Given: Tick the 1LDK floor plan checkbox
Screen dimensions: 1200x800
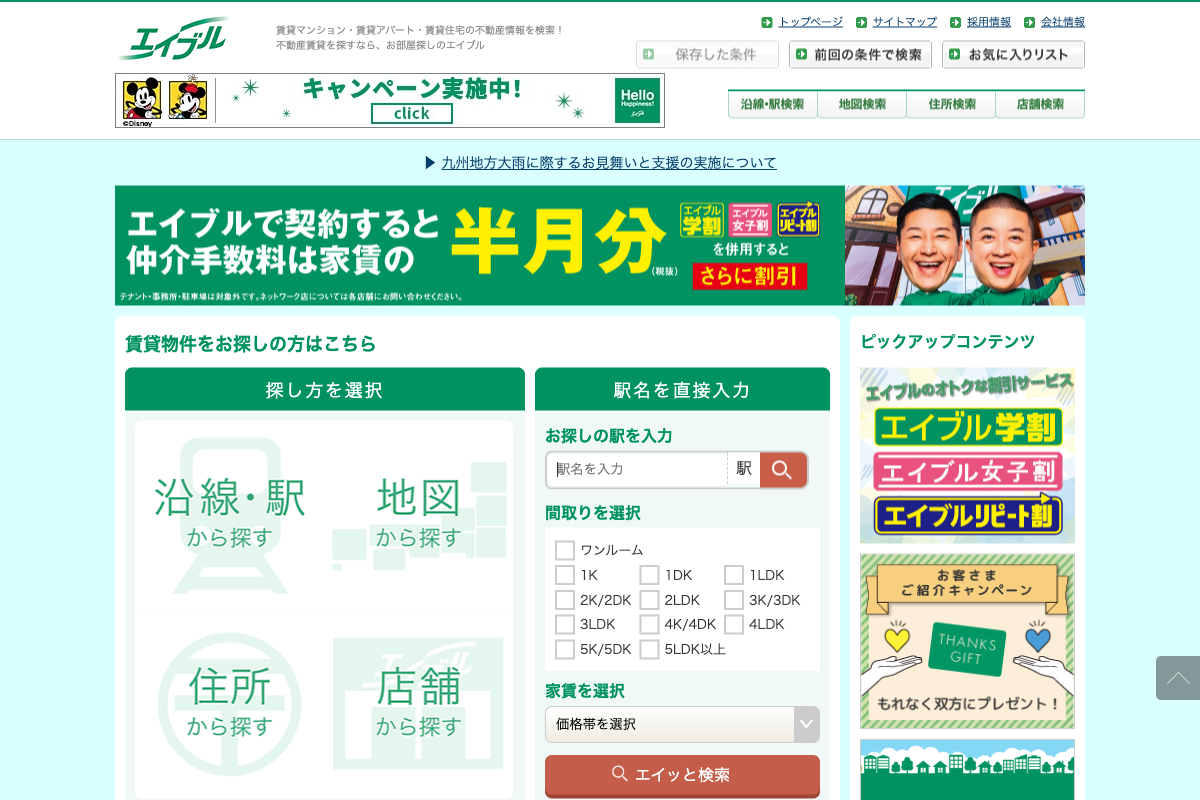Looking at the screenshot, I should (x=734, y=575).
